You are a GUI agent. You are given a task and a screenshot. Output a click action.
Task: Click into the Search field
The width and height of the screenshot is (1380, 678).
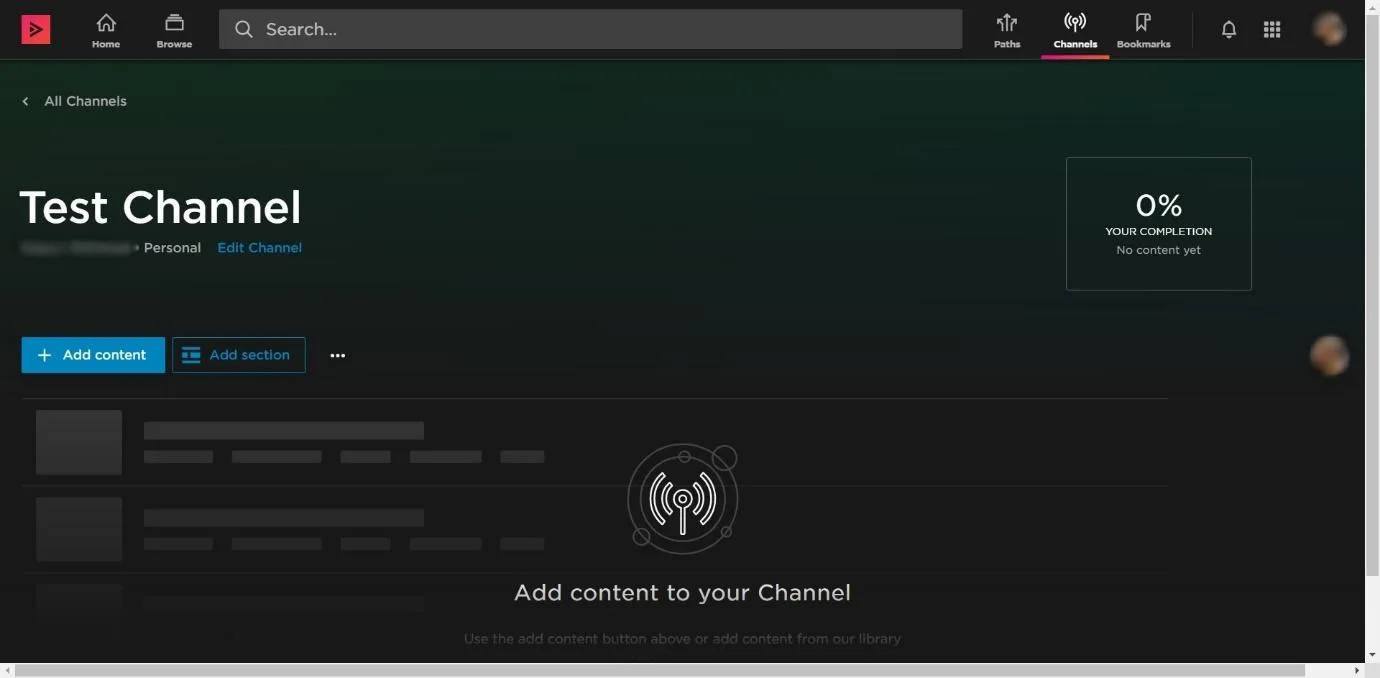[x=590, y=30]
